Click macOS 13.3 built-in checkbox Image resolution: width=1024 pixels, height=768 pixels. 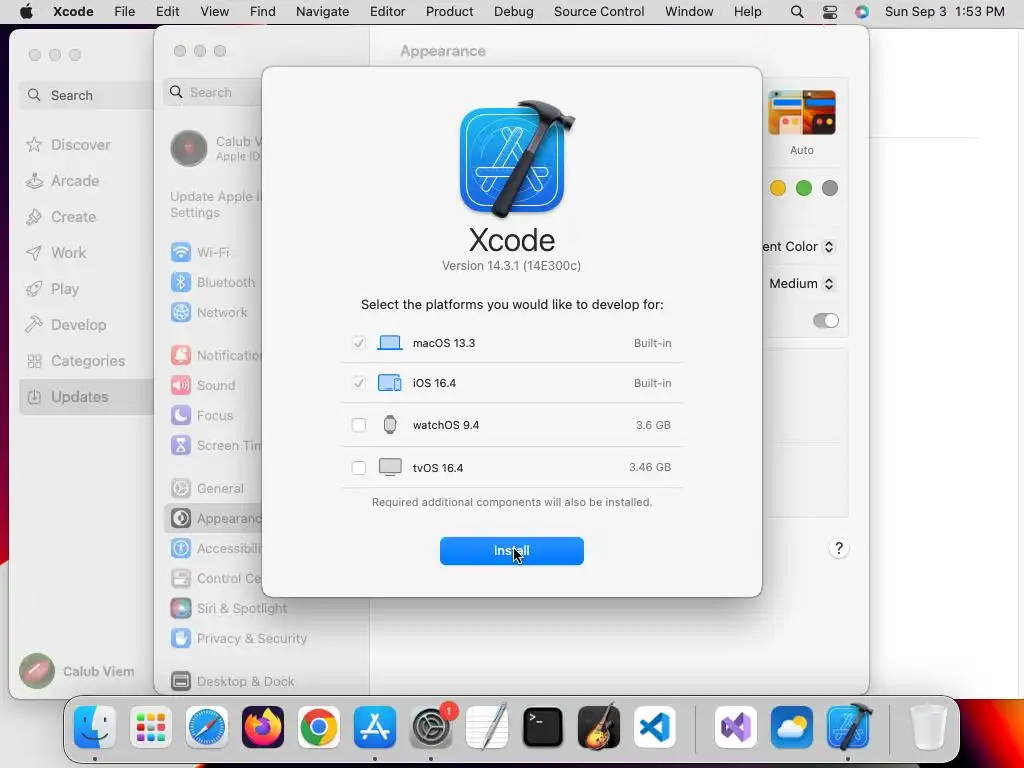click(359, 343)
